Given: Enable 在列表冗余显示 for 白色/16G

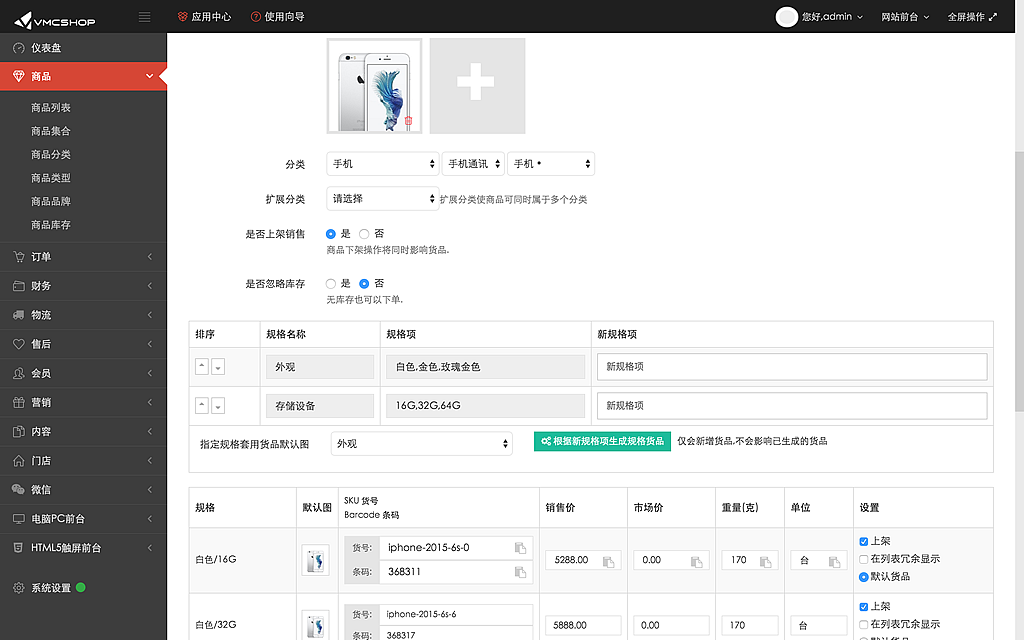Looking at the screenshot, I should pyautogui.click(x=864, y=559).
